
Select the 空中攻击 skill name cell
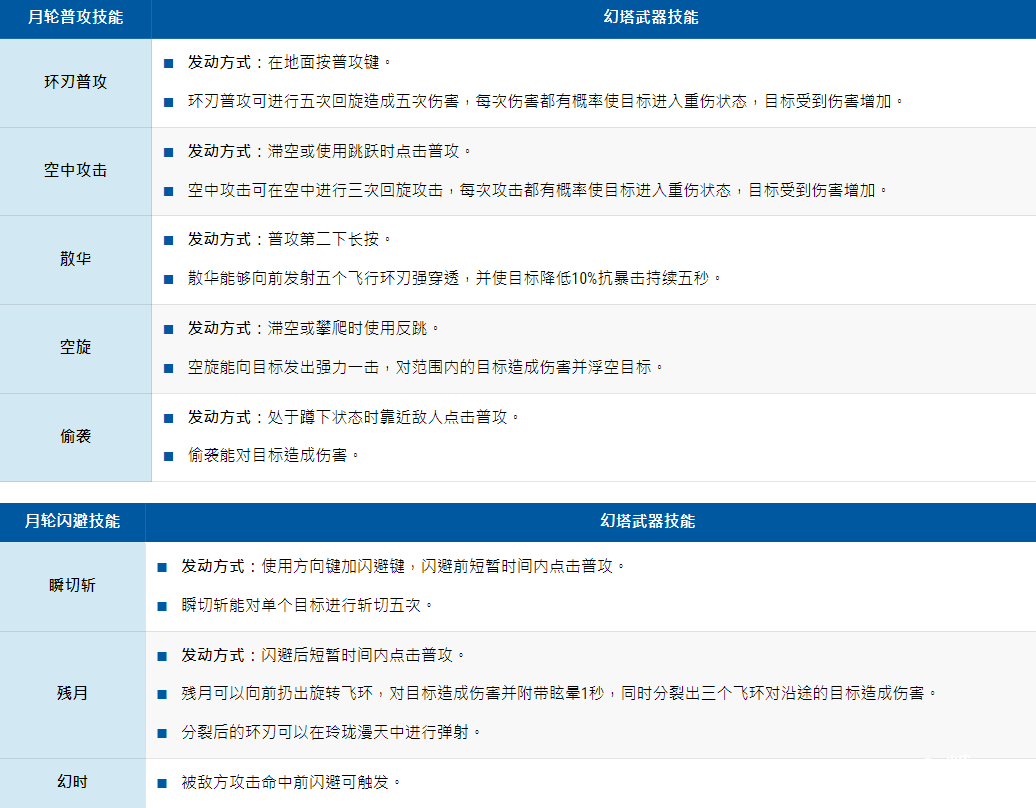75,171
